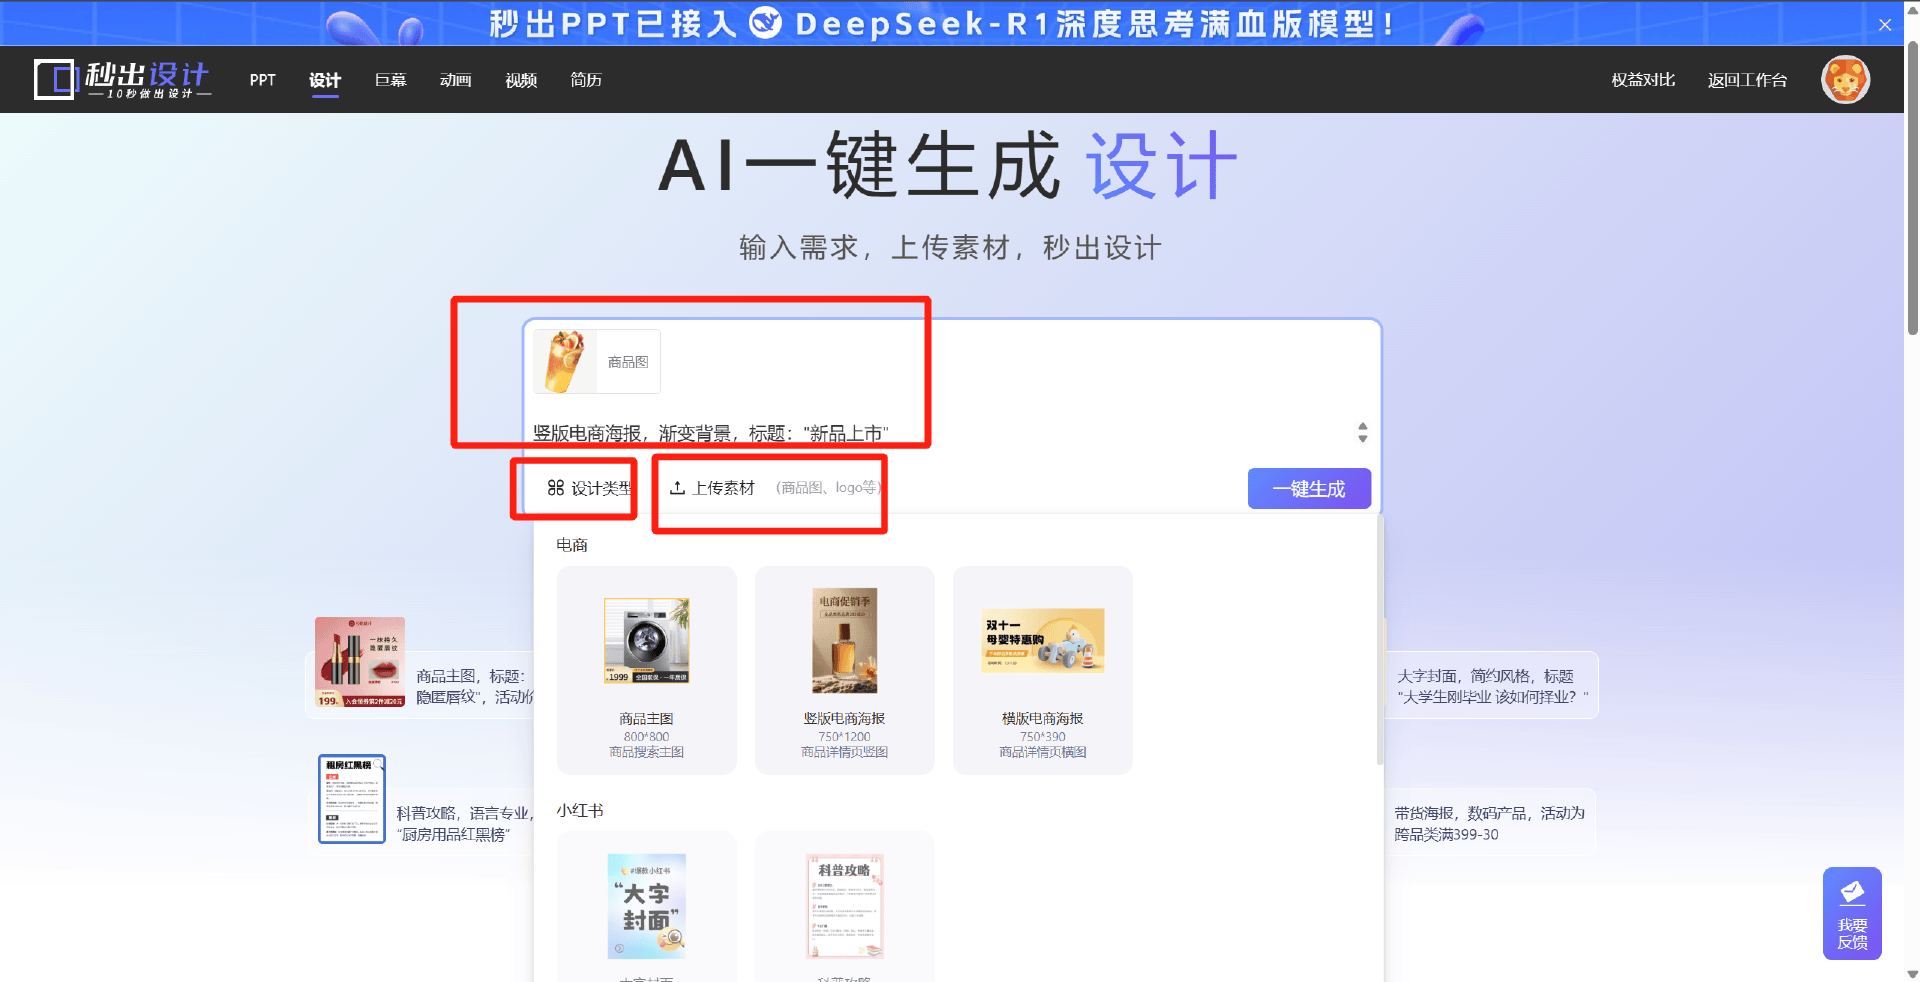Switch to the PPT tab
Image resolution: width=1920 pixels, height=982 pixels.
tap(262, 80)
